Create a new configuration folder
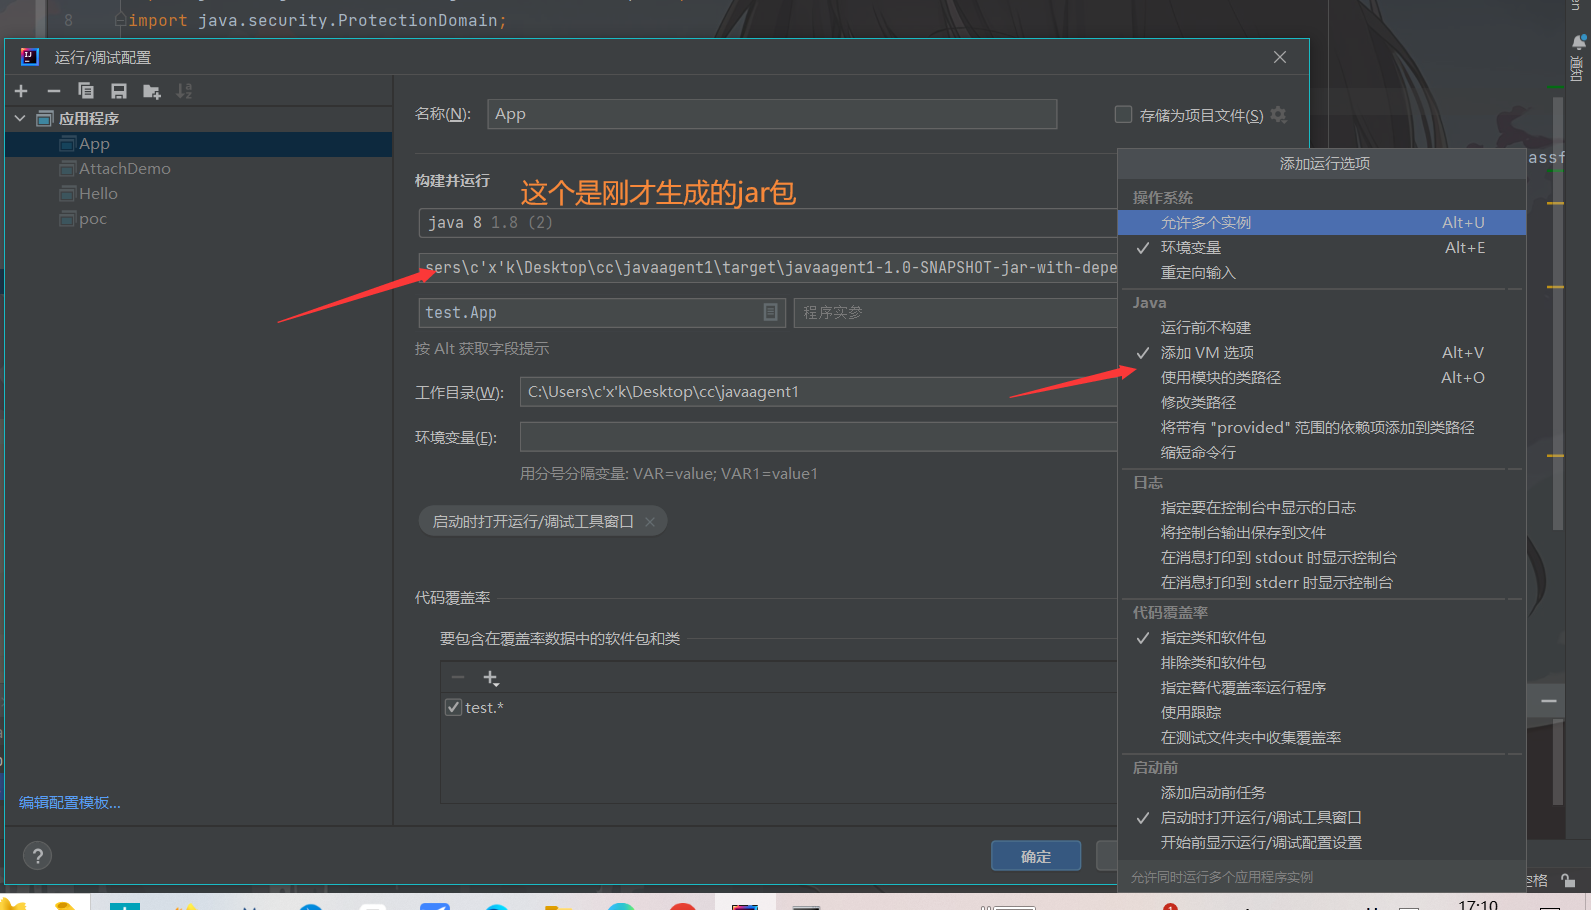This screenshot has height=910, width=1591. pyautogui.click(x=152, y=91)
